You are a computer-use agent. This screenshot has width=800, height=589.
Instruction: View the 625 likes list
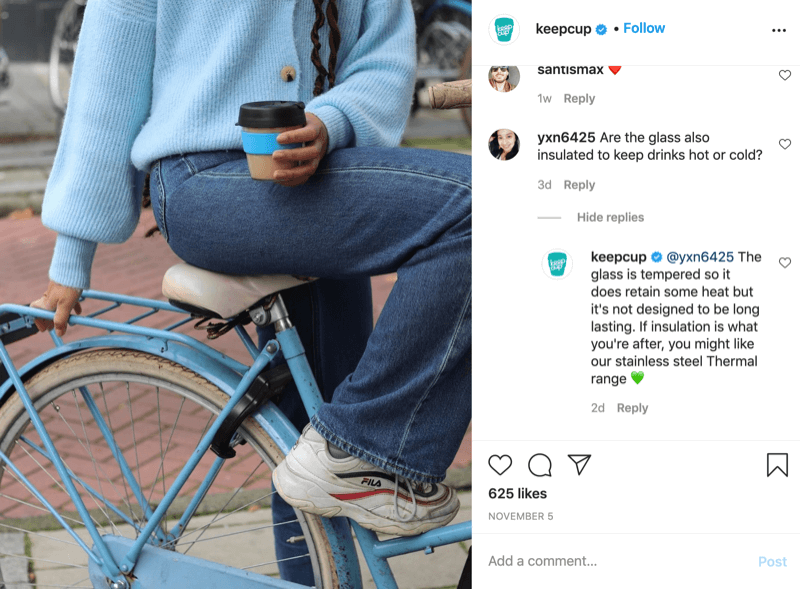(517, 494)
